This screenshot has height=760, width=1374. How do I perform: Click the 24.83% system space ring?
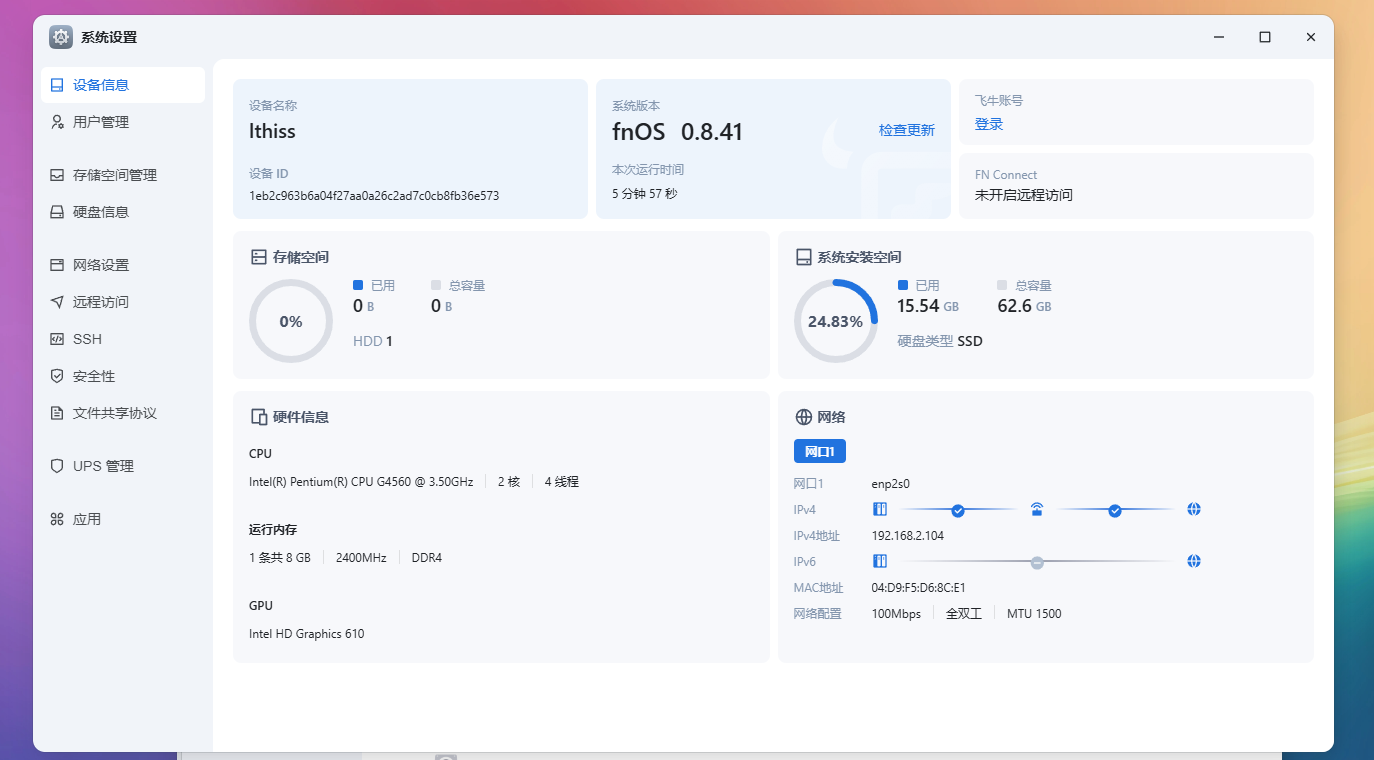[836, 321]
